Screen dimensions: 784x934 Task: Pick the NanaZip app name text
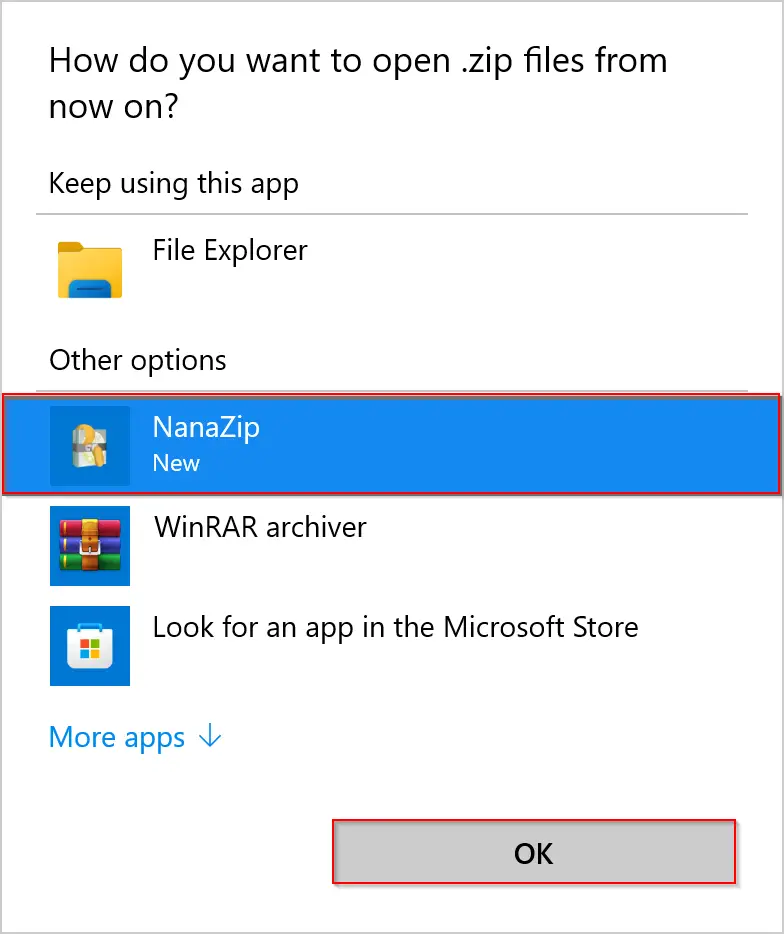pyautogui.click(x=206, y=428)
